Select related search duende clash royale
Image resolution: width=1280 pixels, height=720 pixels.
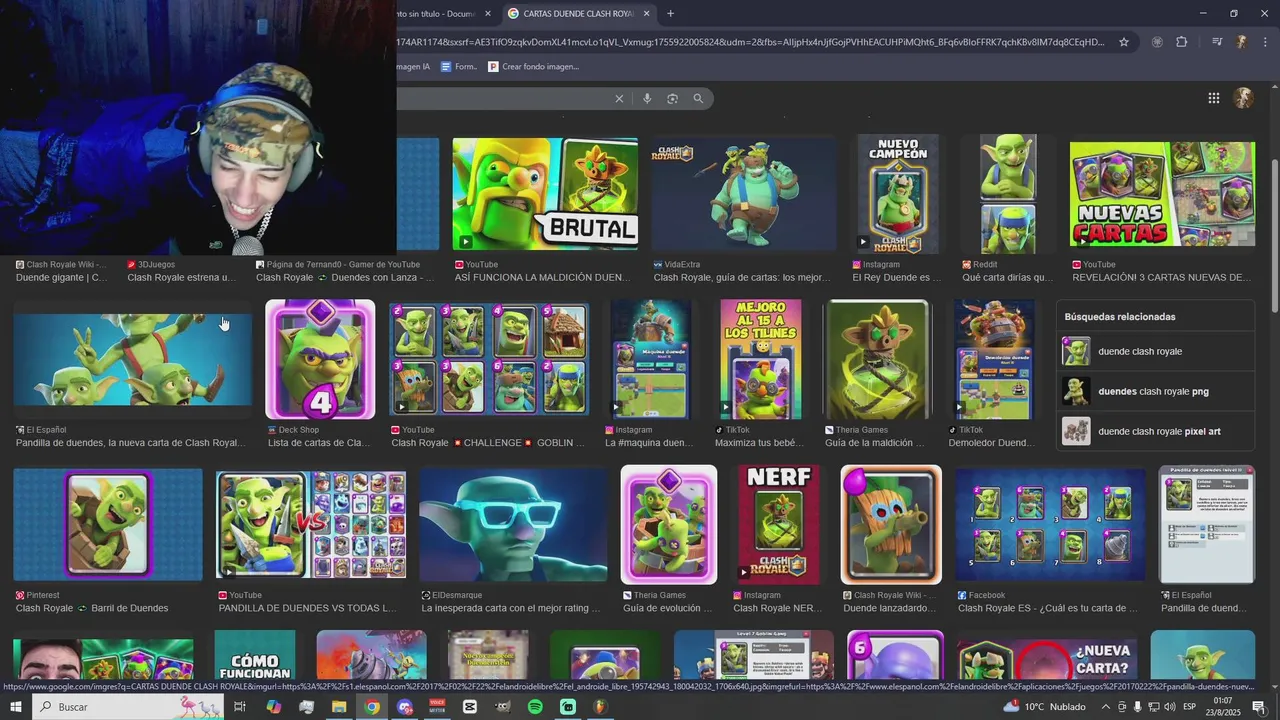pyautogui.click(x=1155, y=351)
